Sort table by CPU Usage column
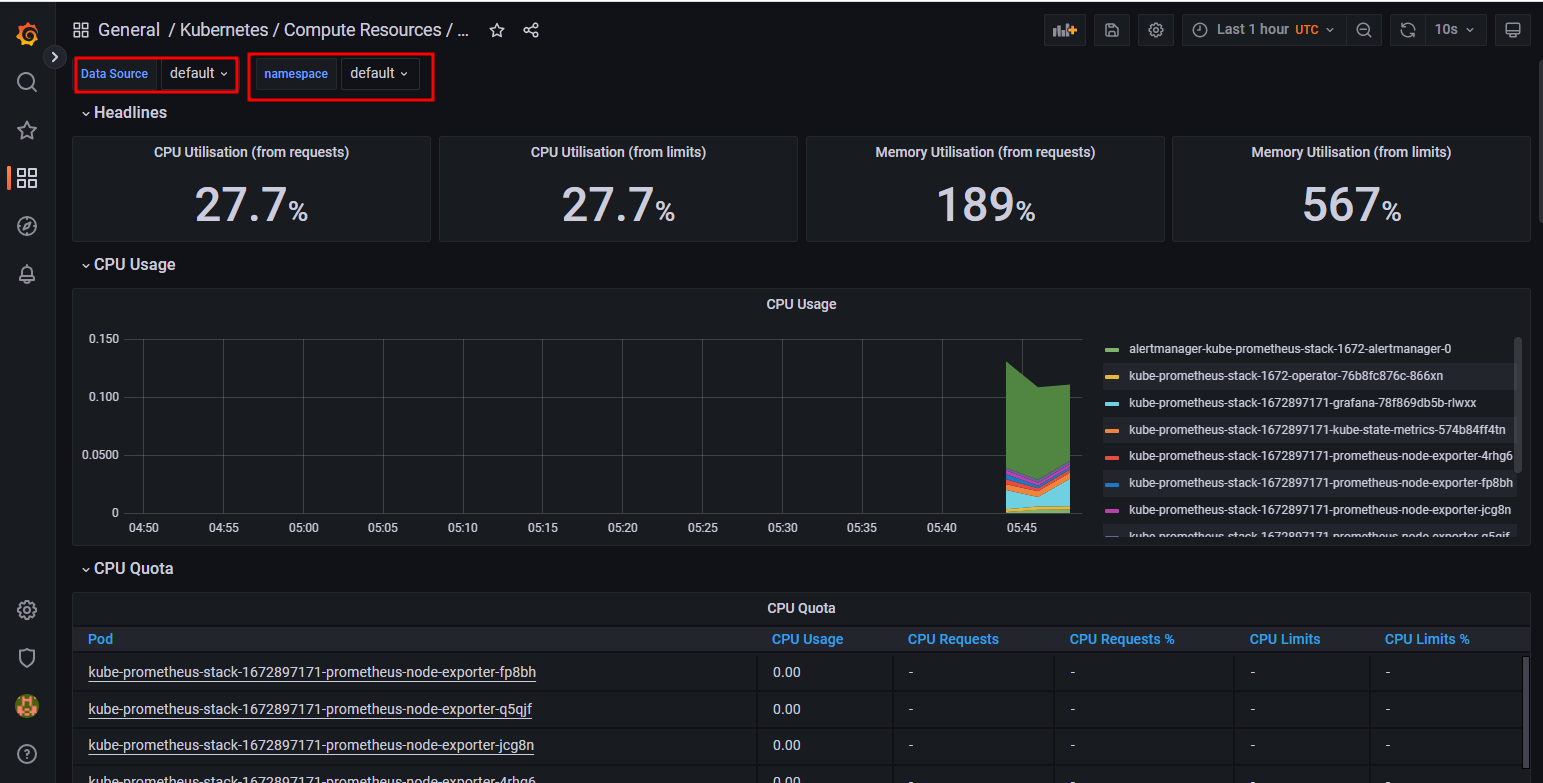Viewport: 1543px width, 783px height. coord(807,639)
